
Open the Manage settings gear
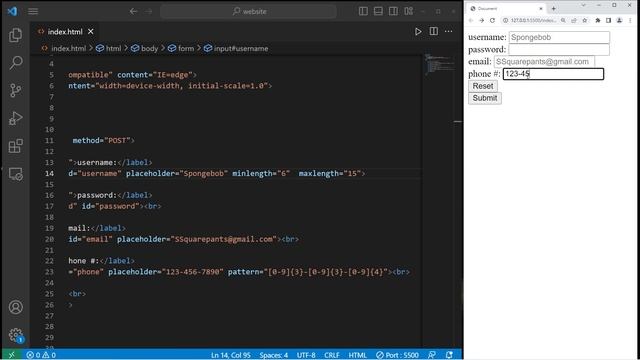point(16,335)
